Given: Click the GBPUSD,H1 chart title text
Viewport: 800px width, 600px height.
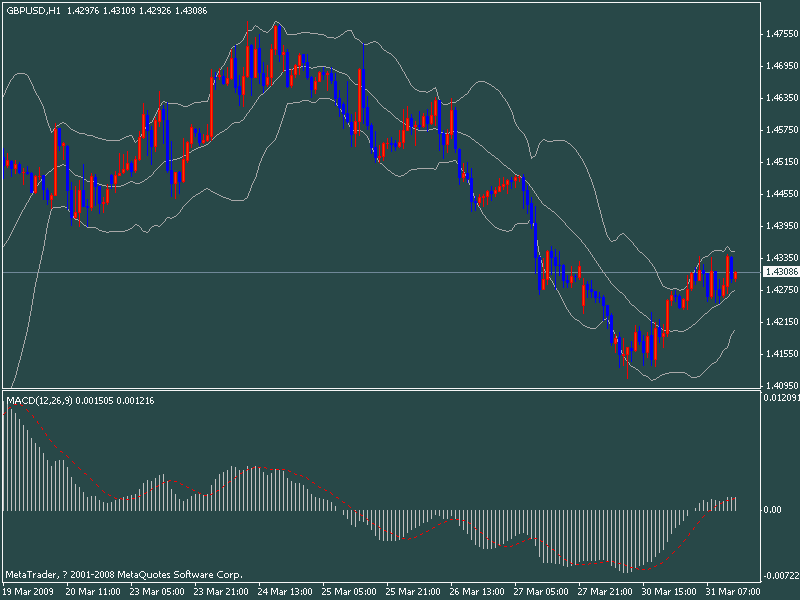Looking at the screenshot, I should coord(34,10).
